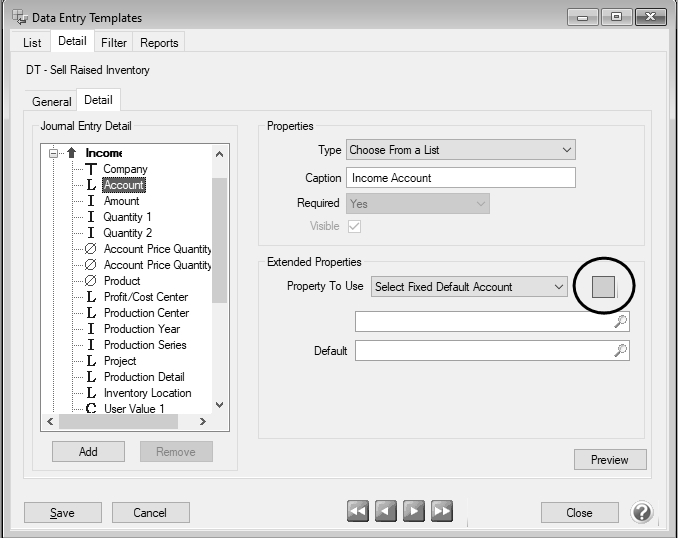Collapse the Income tree node
The image size is (678, 538).
[54, 153]
